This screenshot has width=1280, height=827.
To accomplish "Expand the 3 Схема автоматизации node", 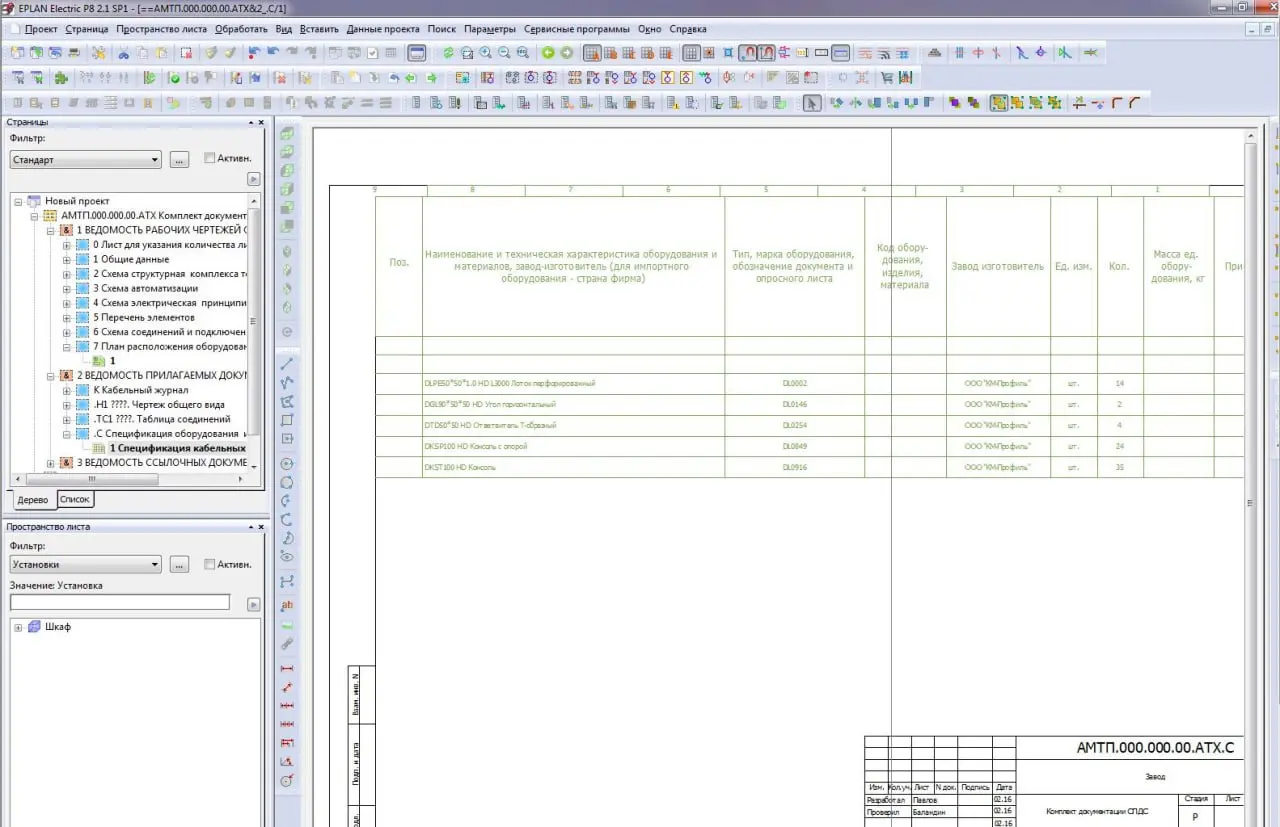I will coord(67,288).
